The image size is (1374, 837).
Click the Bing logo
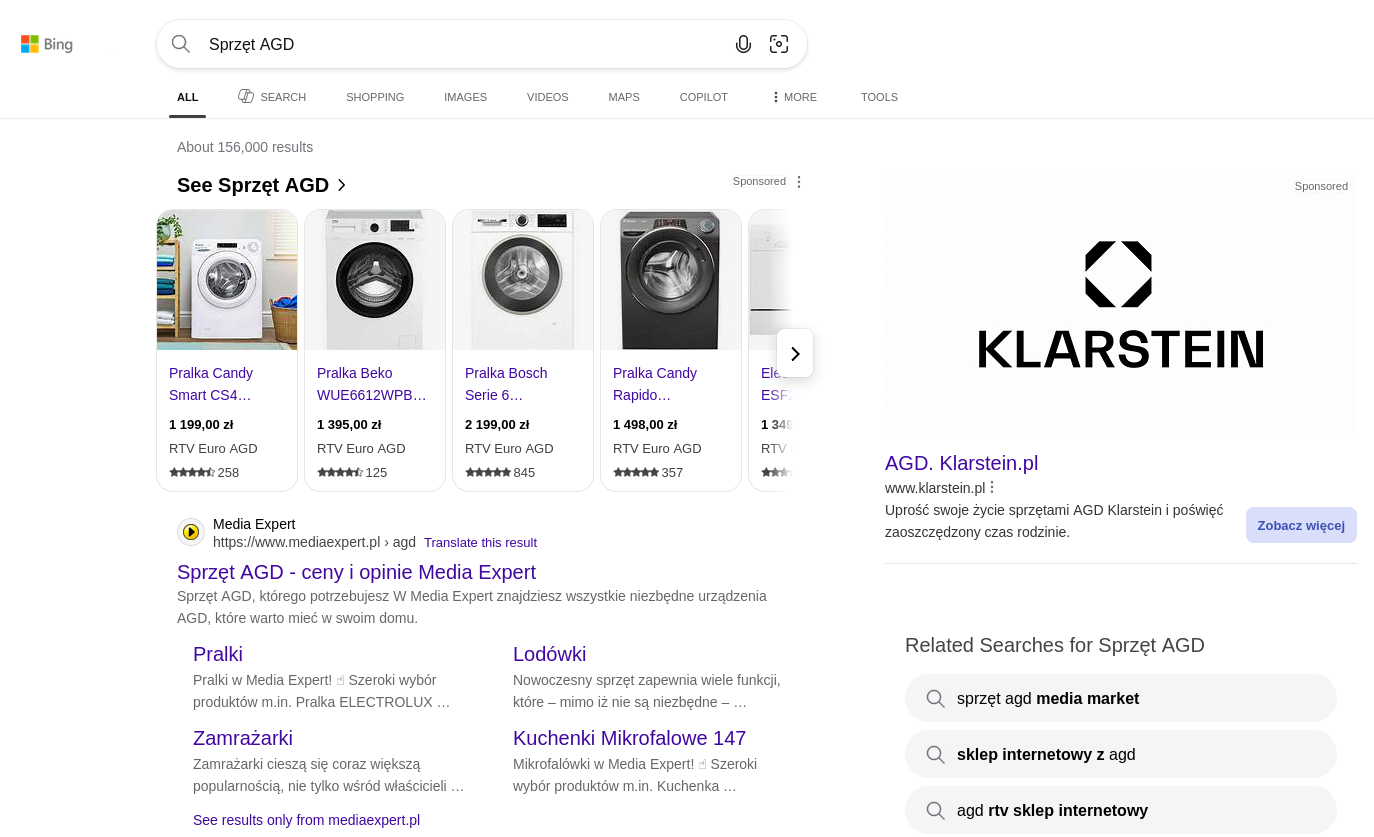click(x=47, y=44)
